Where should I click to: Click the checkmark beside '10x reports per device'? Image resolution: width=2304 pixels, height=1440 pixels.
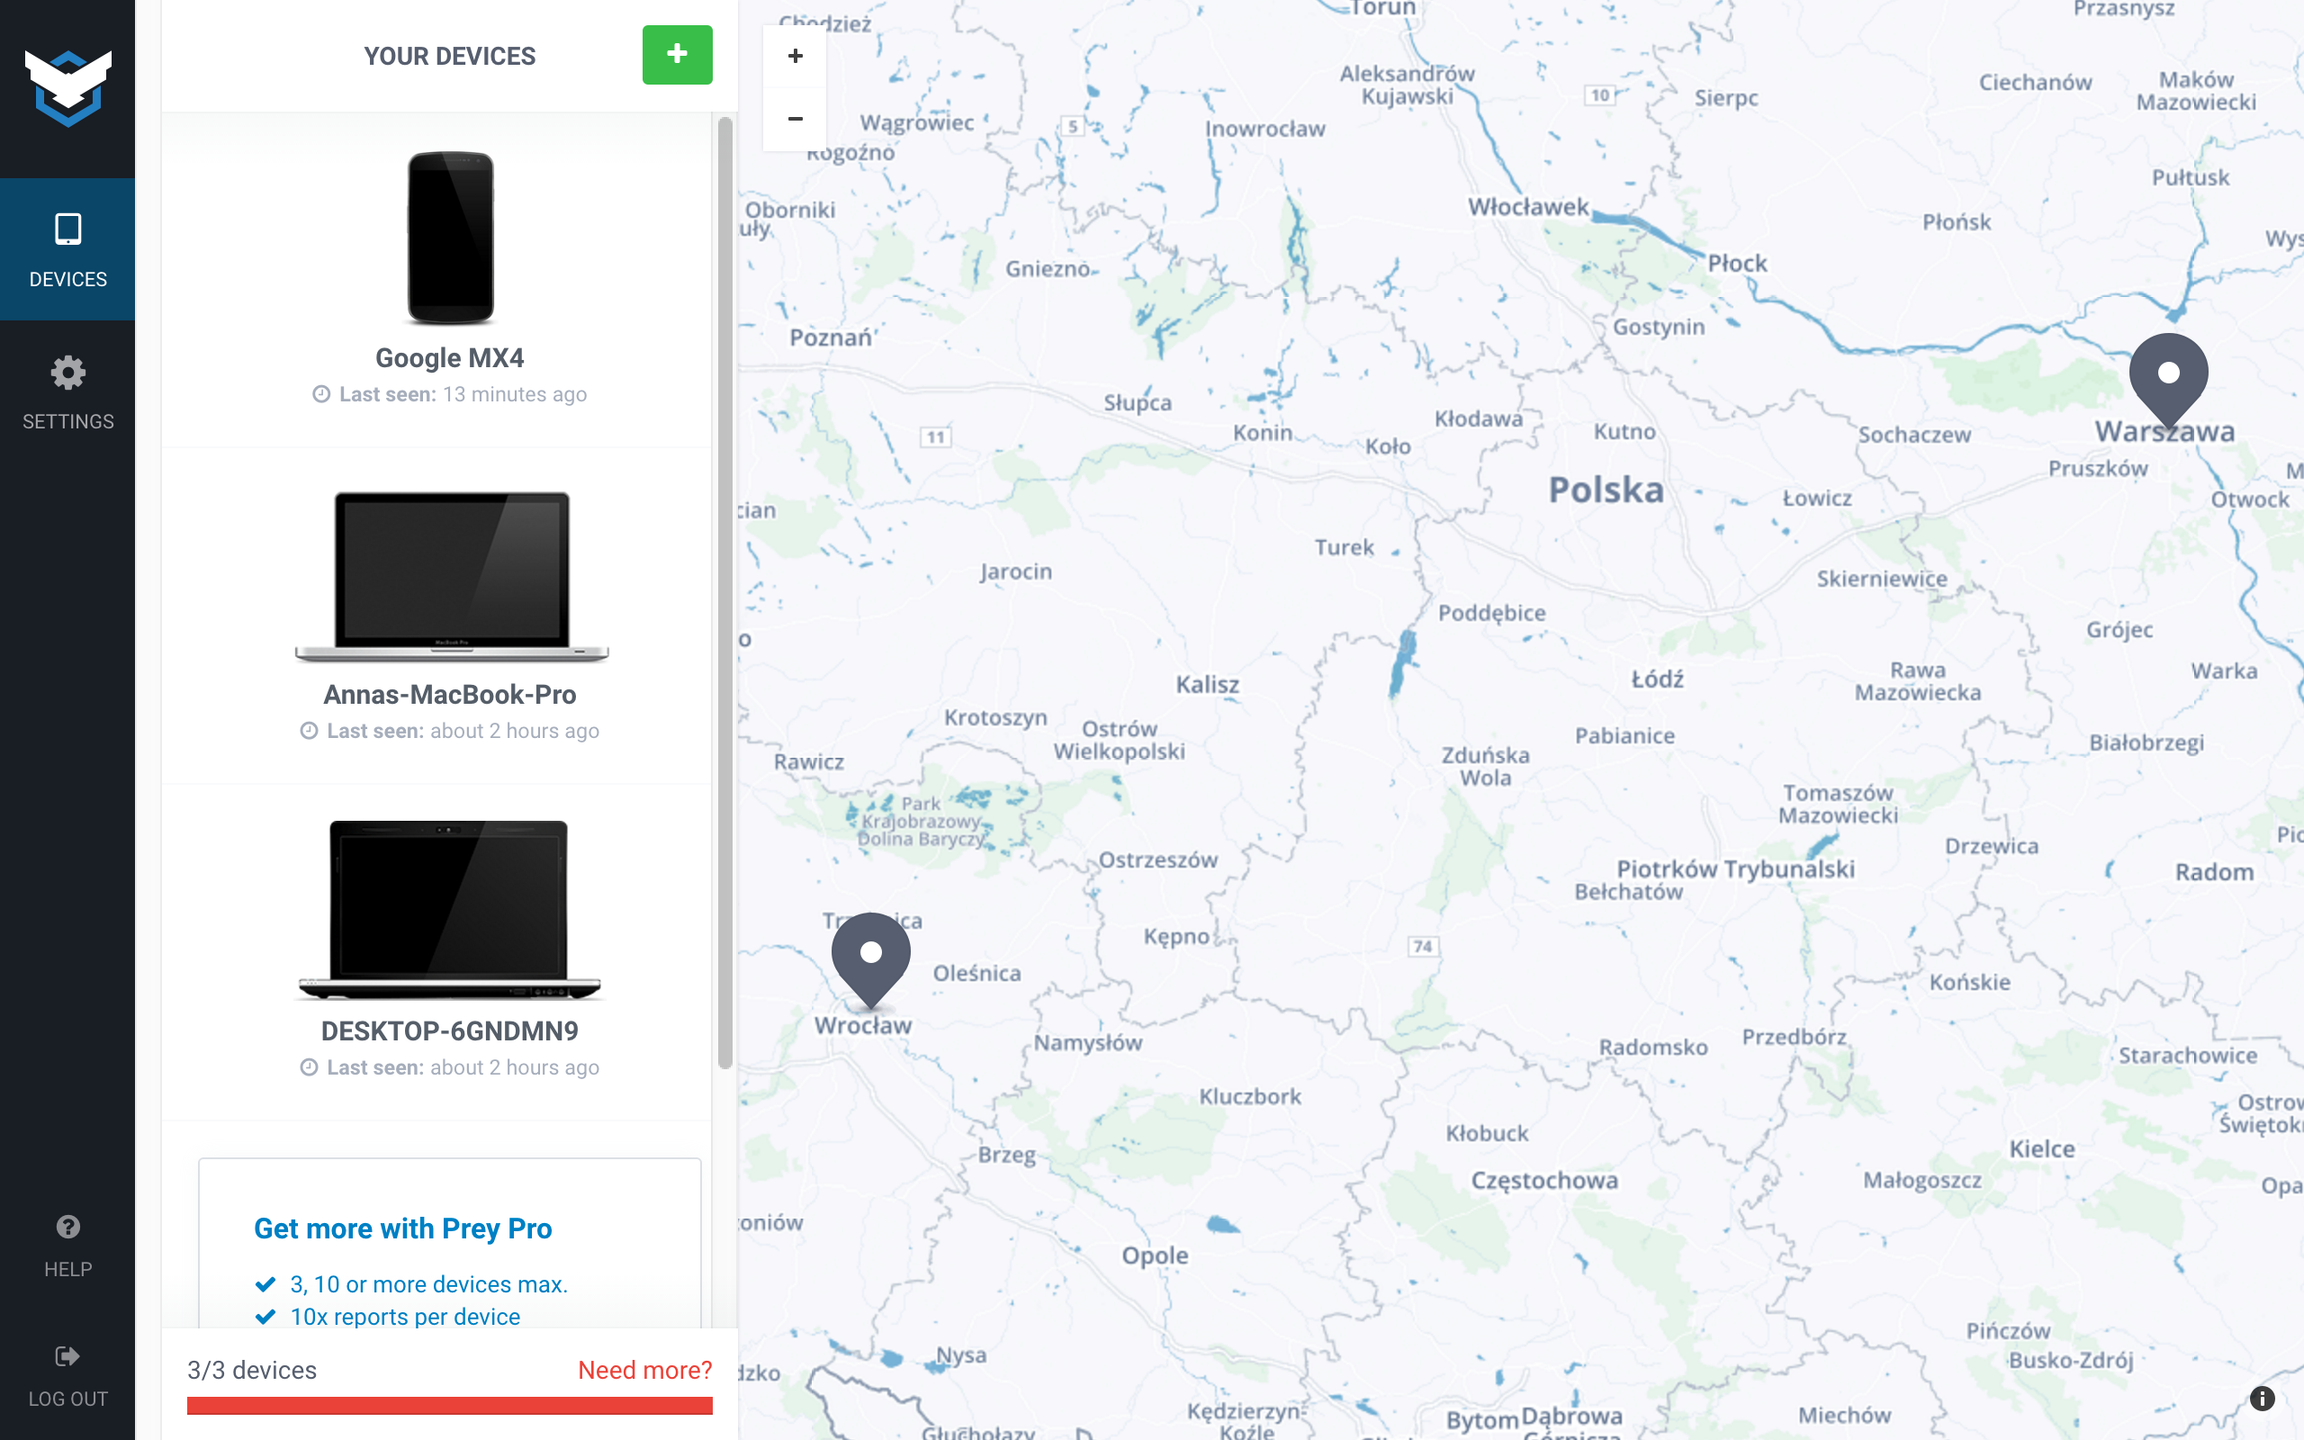point(265,1317)
